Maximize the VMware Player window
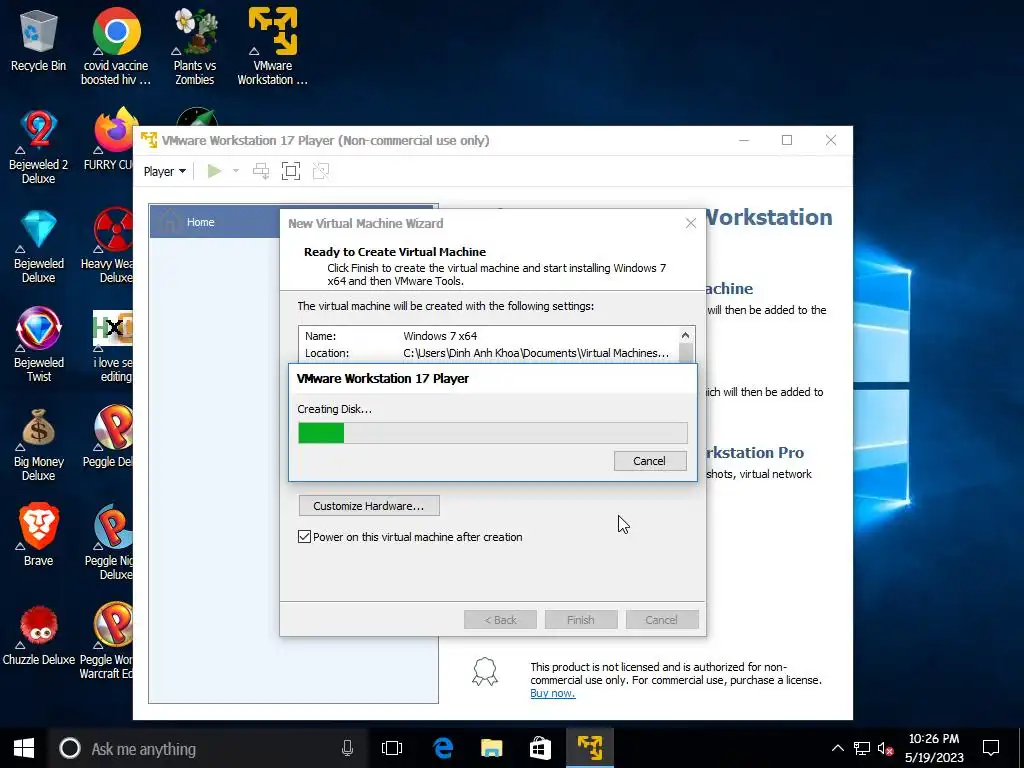Screen dimensions: 1024x768 (787, 140)
